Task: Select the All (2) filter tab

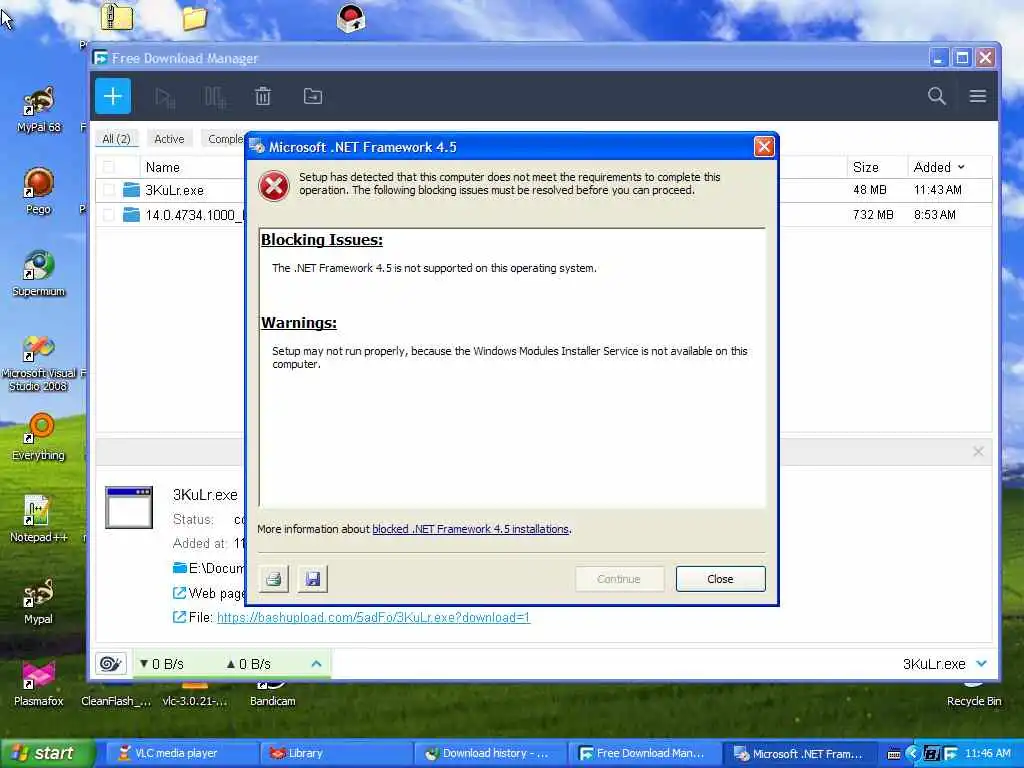Action: (116, 138)
